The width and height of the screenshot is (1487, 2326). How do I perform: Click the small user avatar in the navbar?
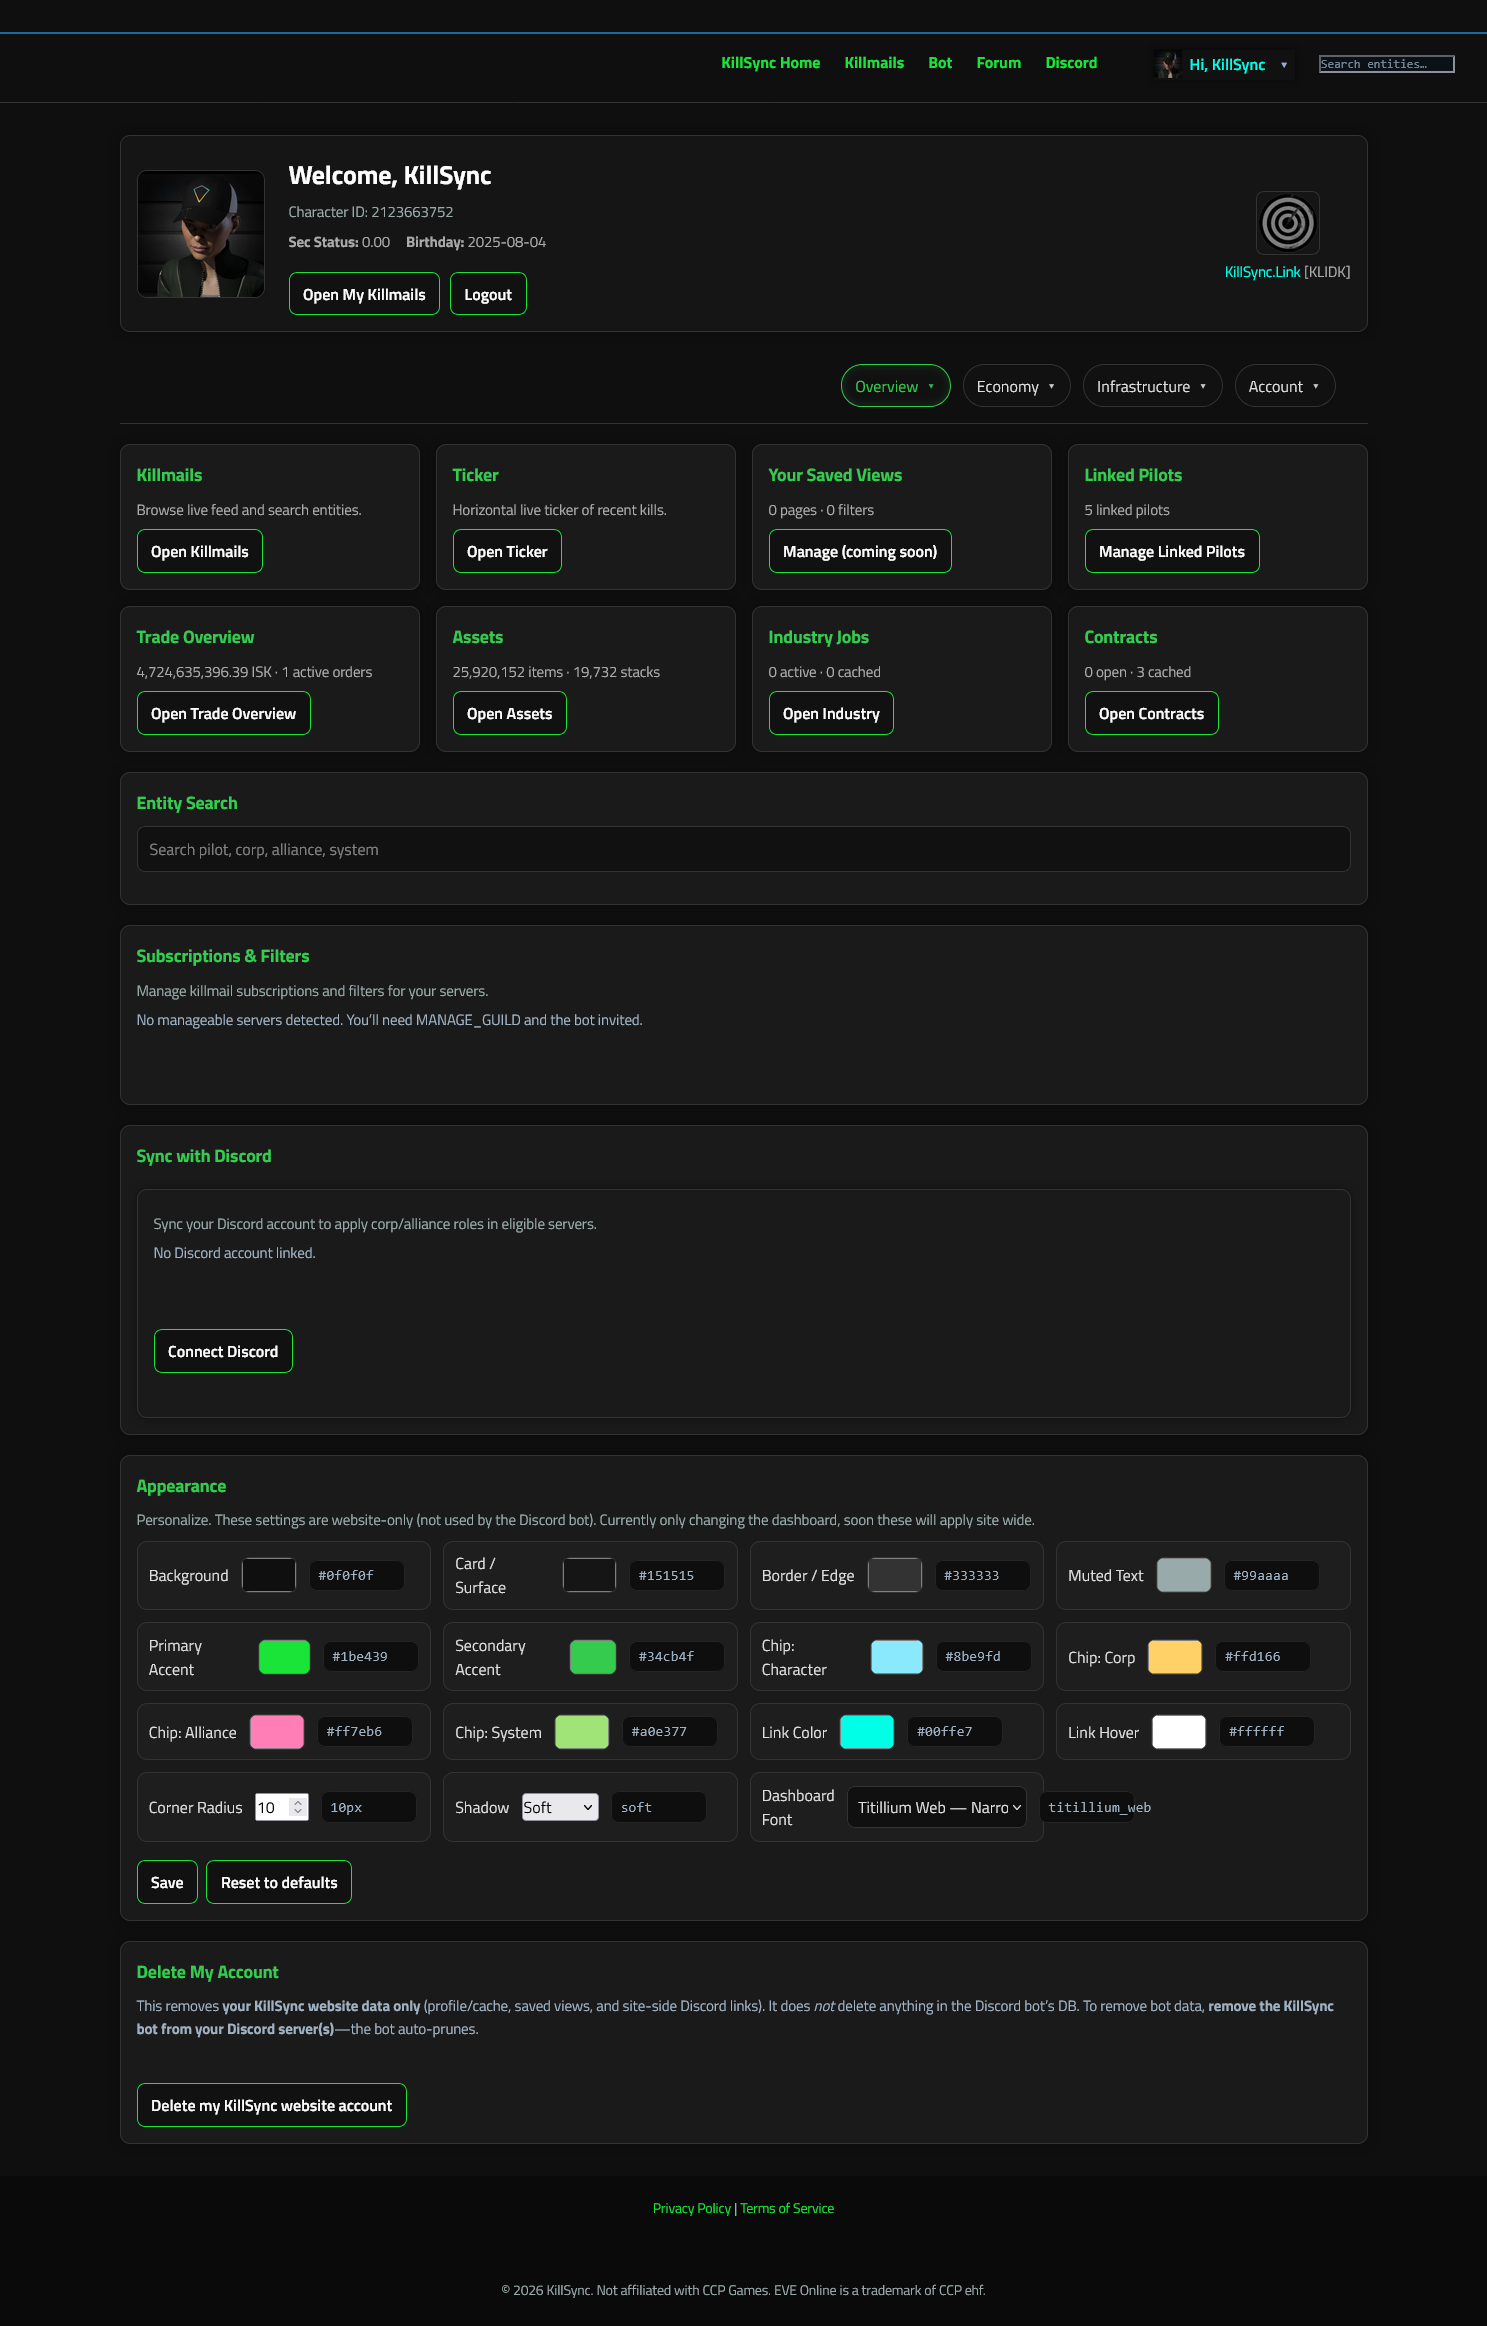[1167, 64]
